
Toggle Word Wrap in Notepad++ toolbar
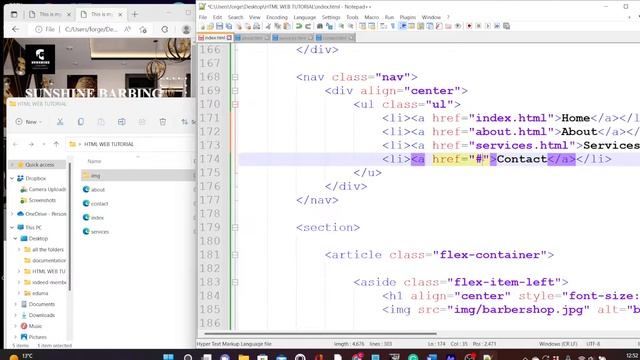point(383,26)
